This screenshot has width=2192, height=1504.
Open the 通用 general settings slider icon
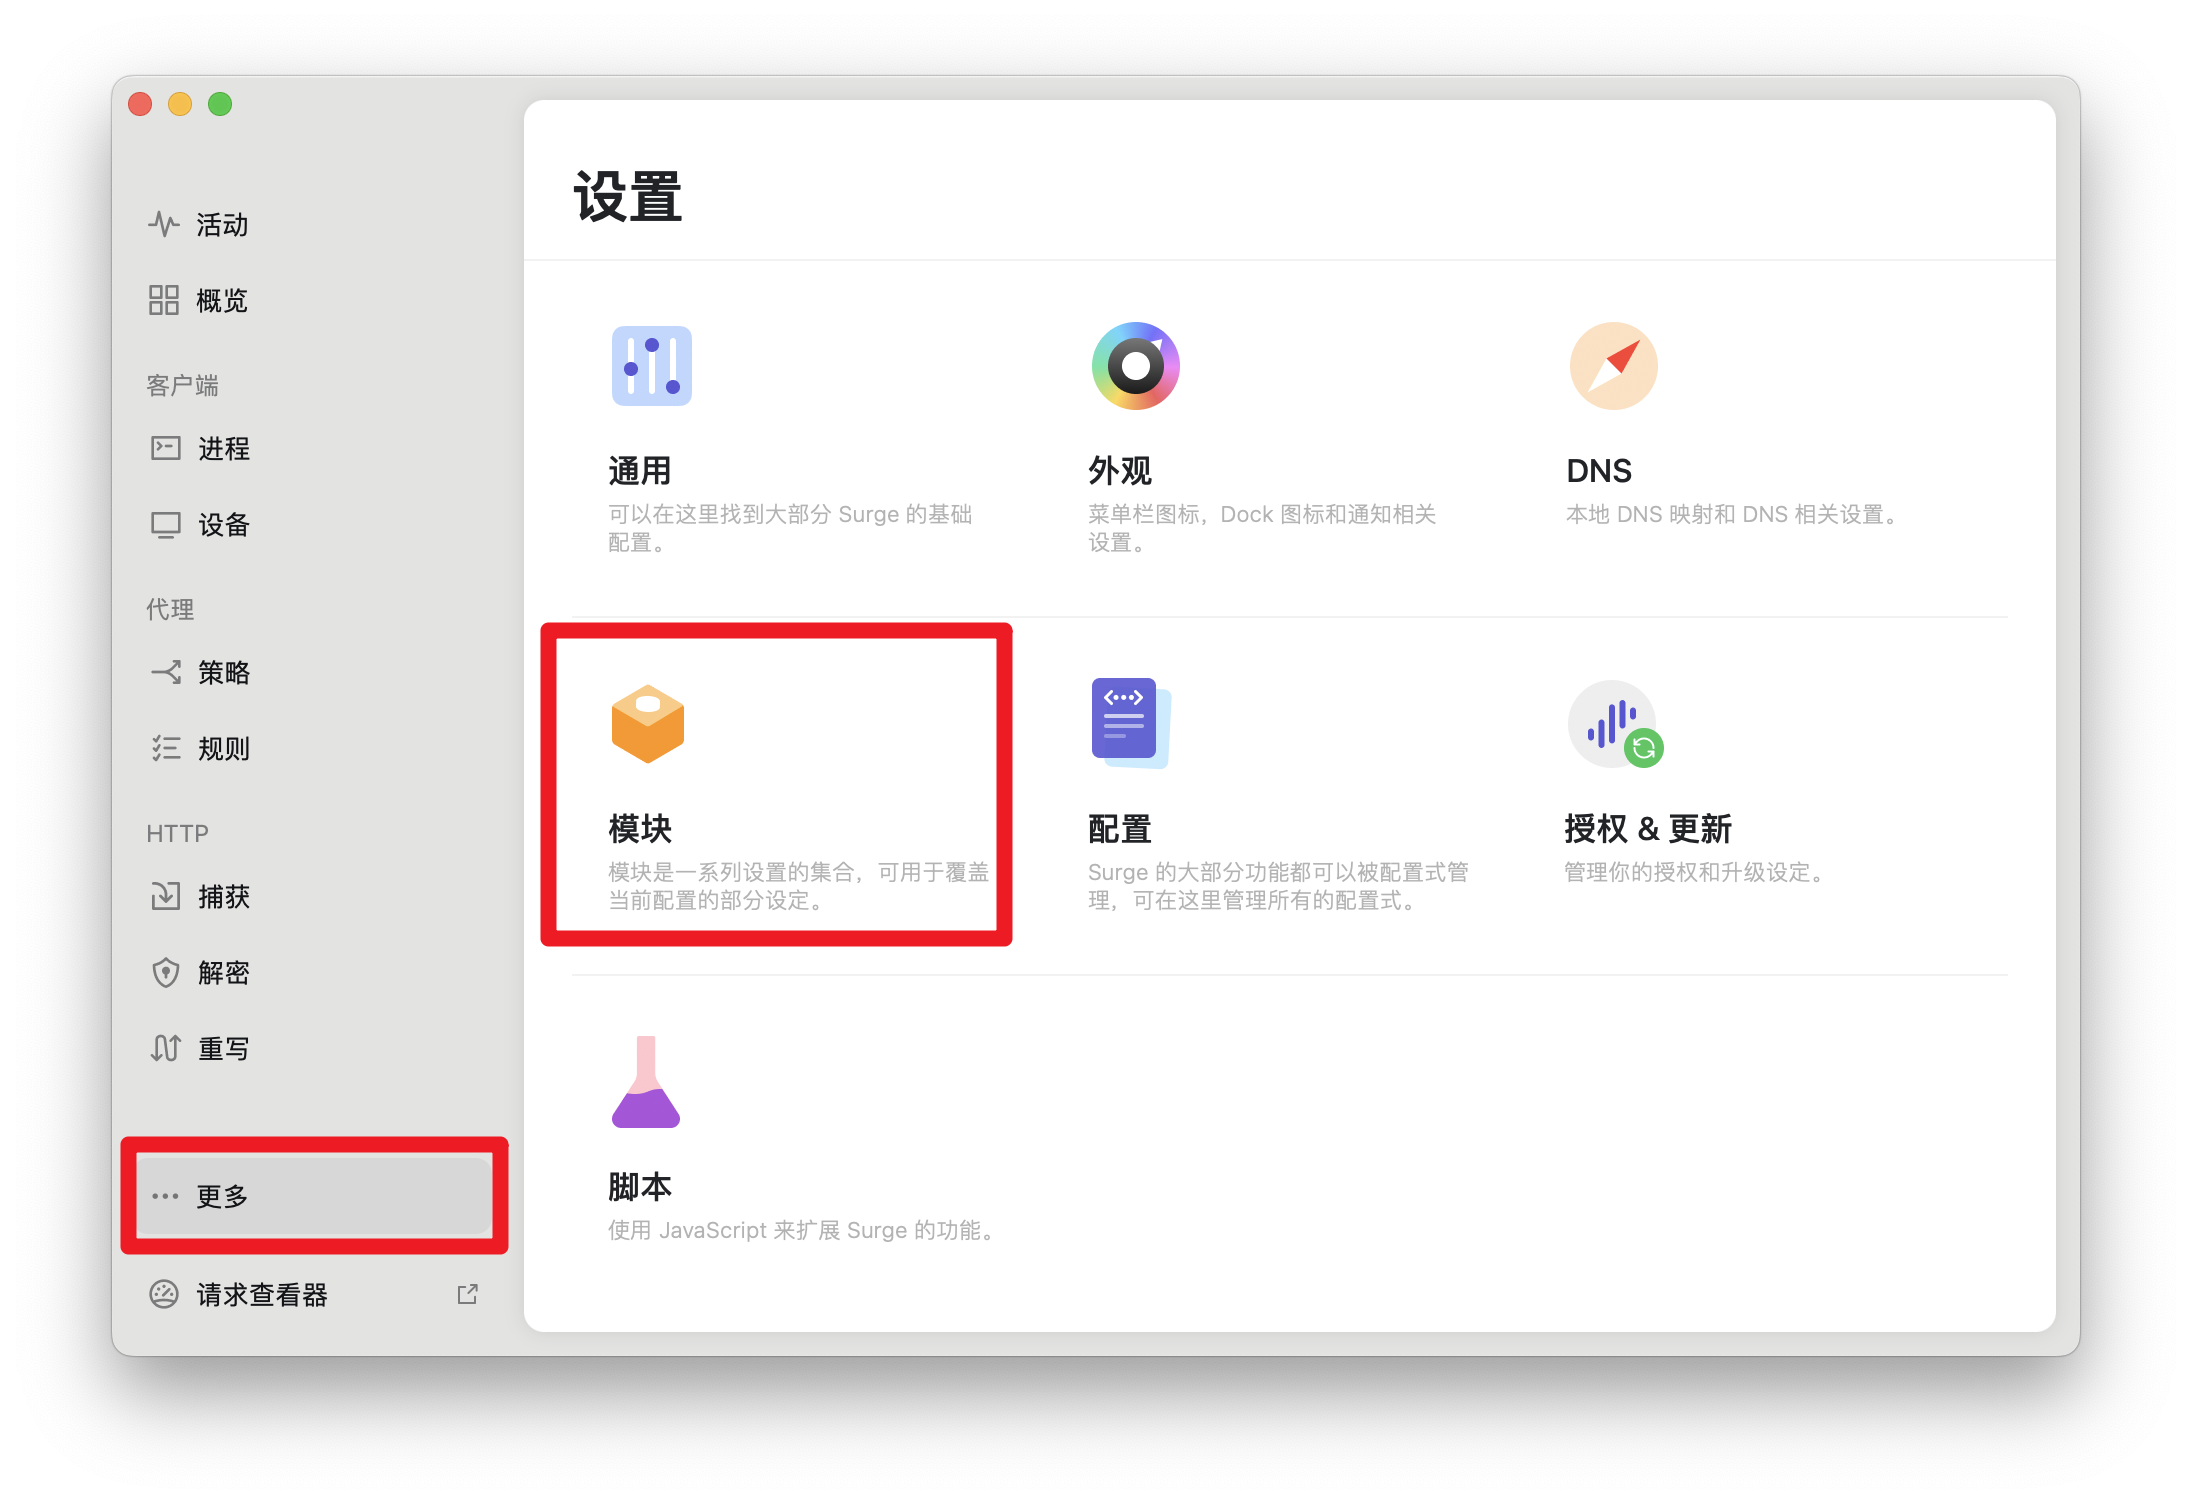click(x=651, y=366)
